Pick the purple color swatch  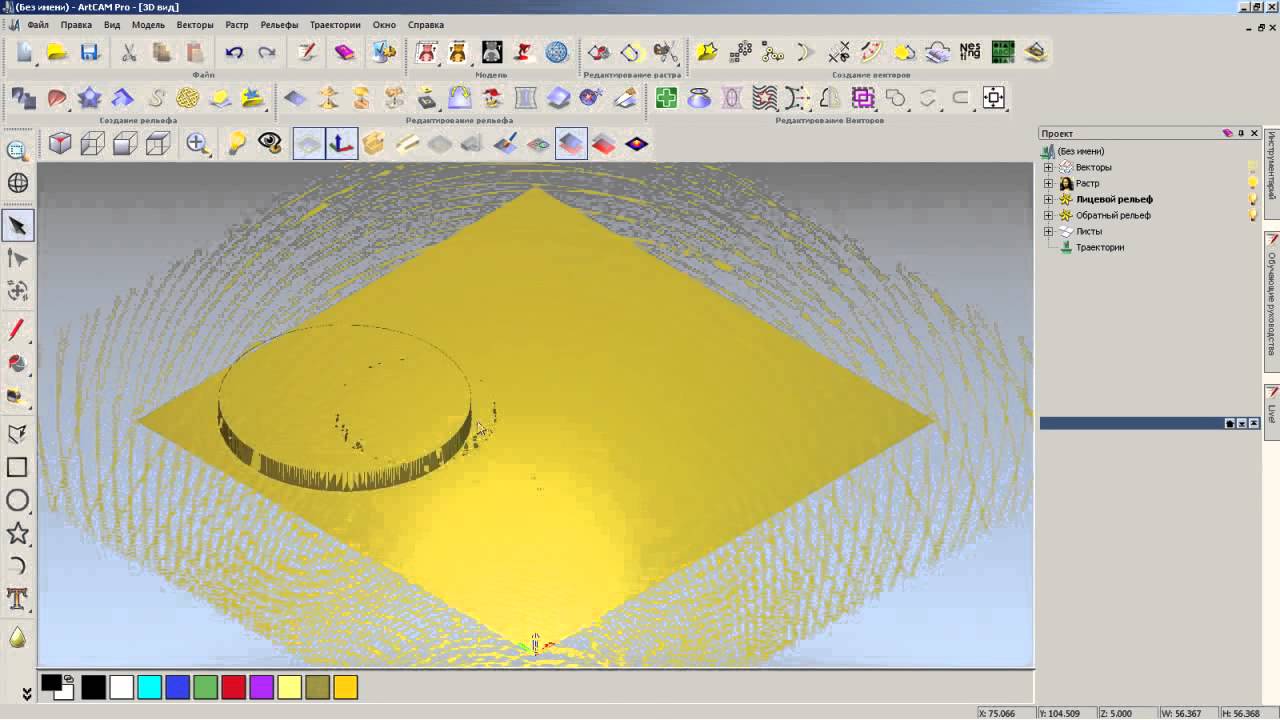[x=261, y=687]
